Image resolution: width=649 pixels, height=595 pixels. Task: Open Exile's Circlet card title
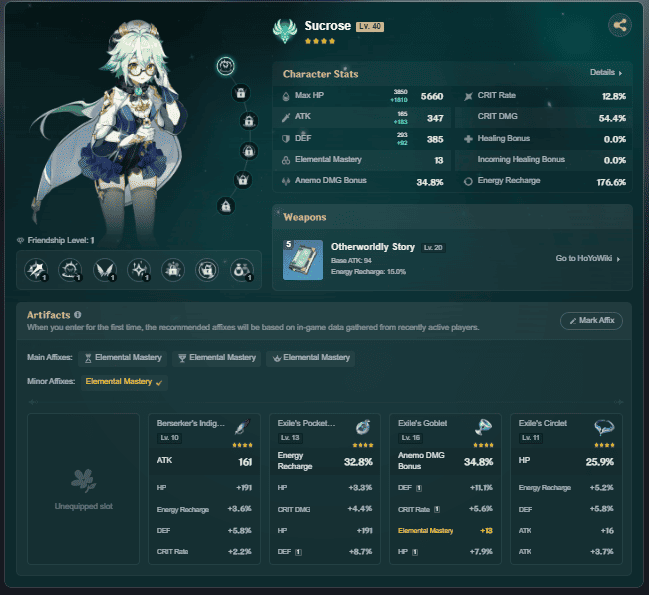[x=543, y=423]
